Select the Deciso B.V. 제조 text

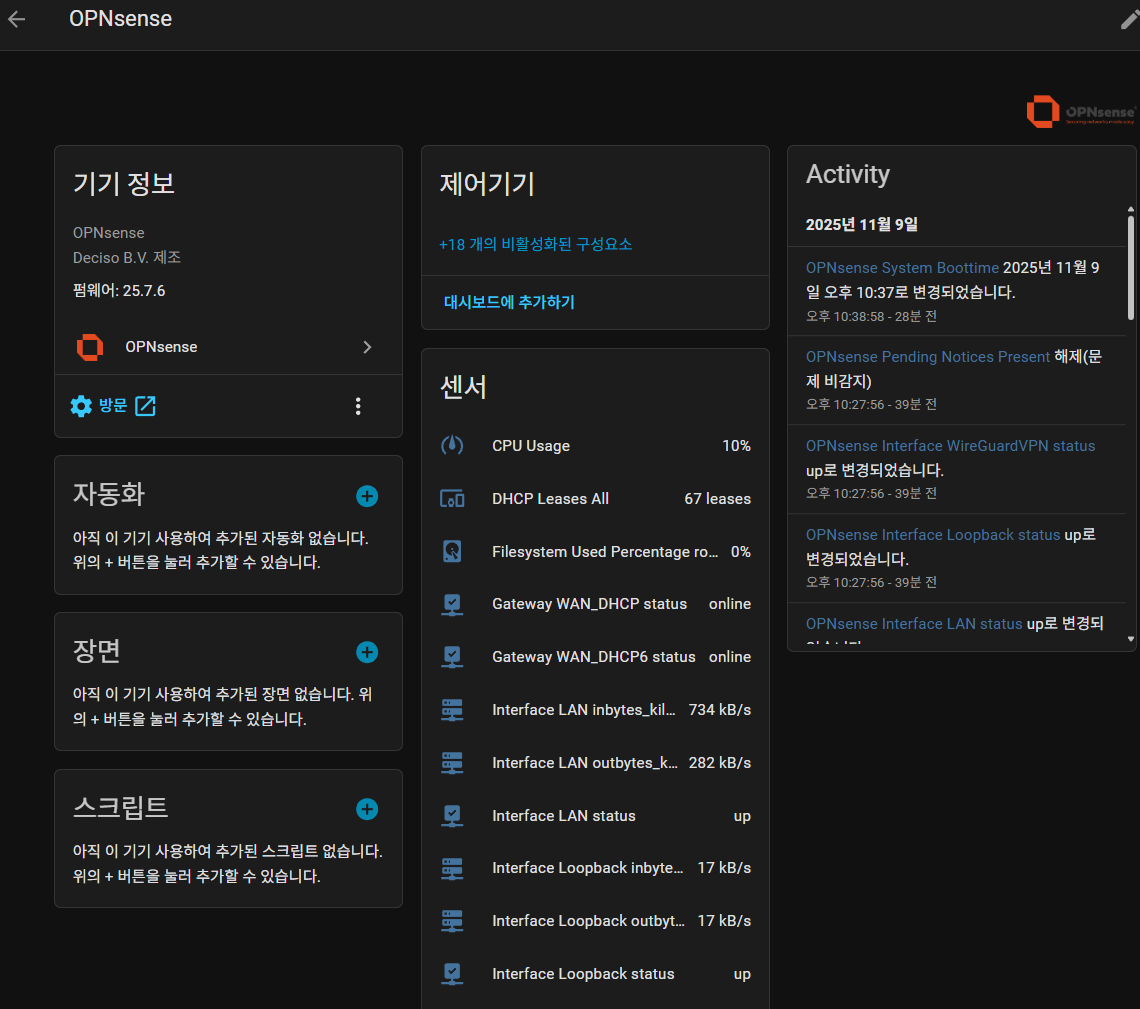click(127, 258)
